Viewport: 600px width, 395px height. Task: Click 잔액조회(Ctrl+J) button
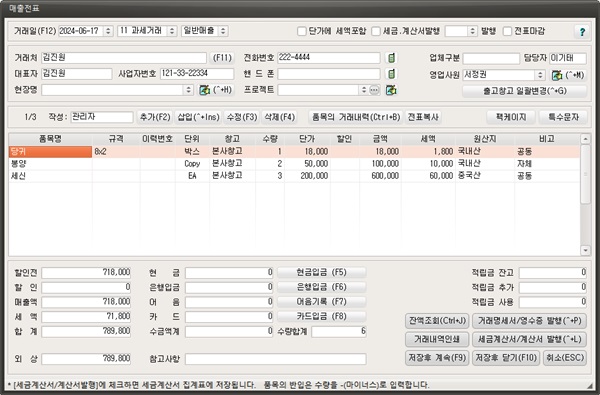pyautogui.click(x=437, y=321)
